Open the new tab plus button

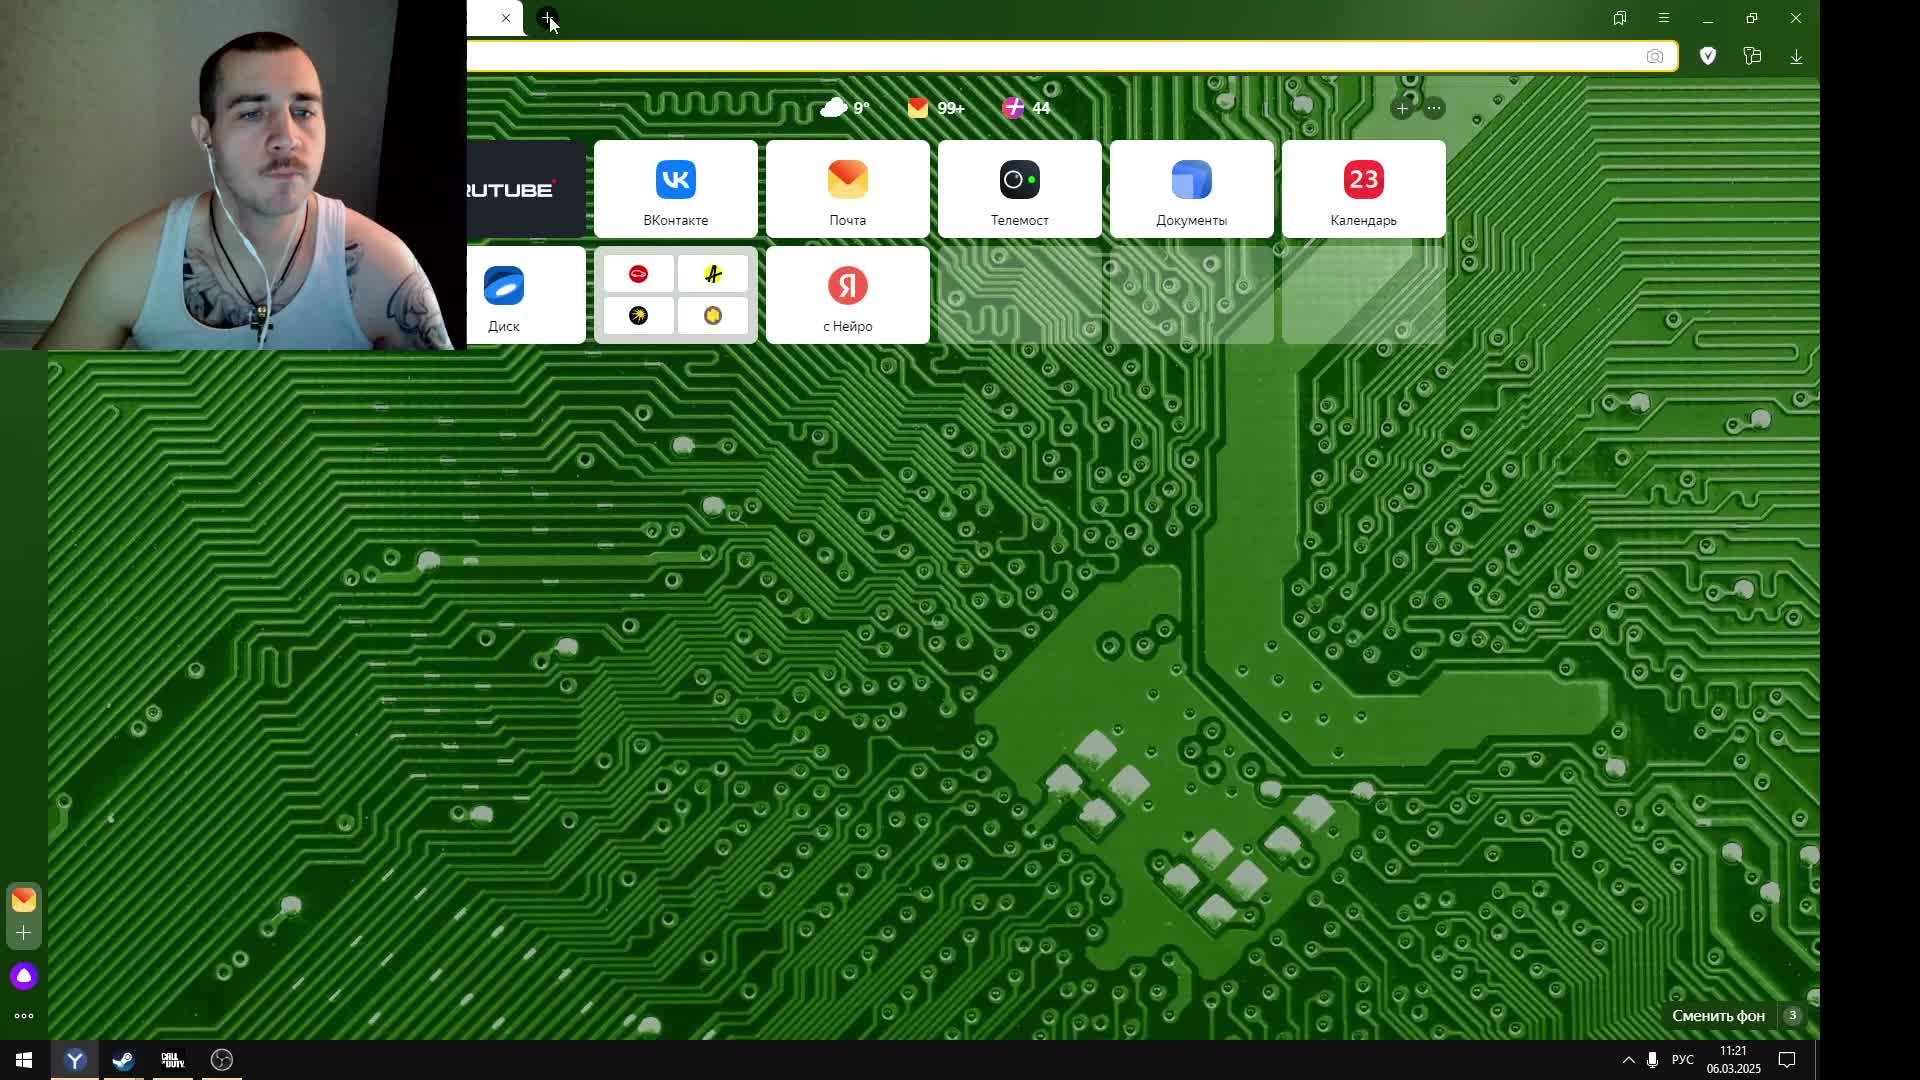(x=547, y=18)
